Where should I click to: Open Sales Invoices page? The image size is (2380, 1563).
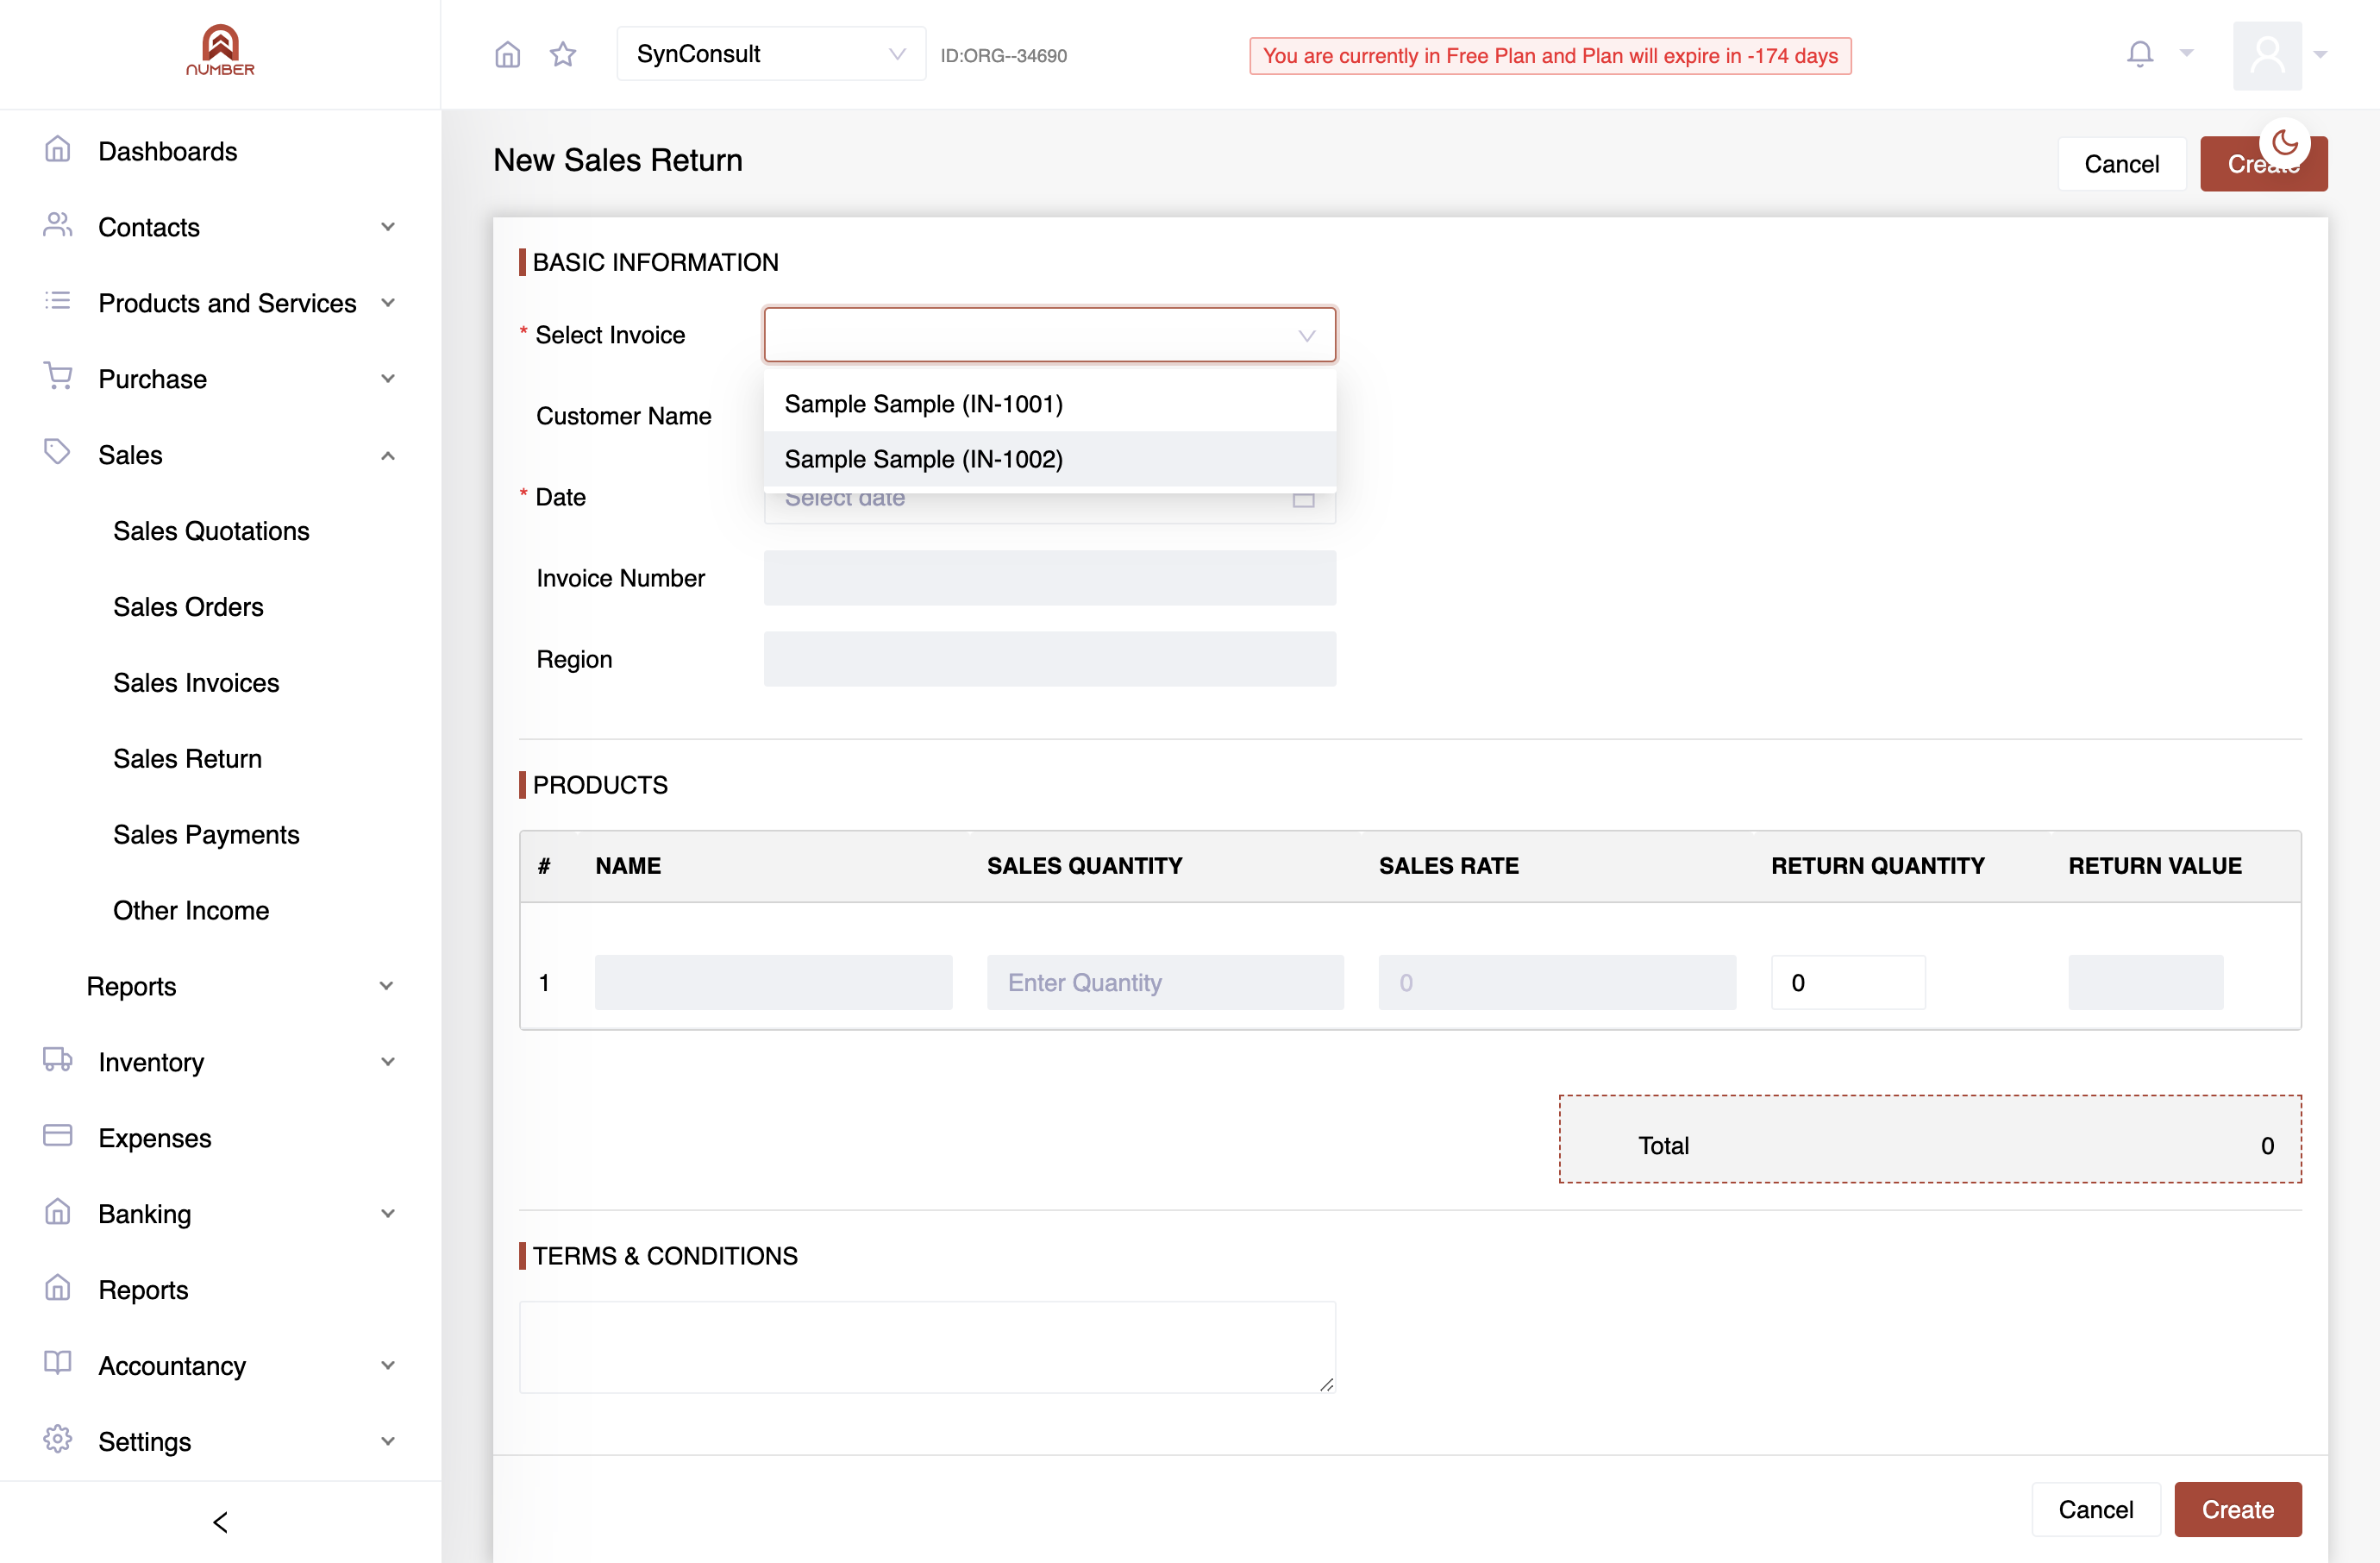196,683
